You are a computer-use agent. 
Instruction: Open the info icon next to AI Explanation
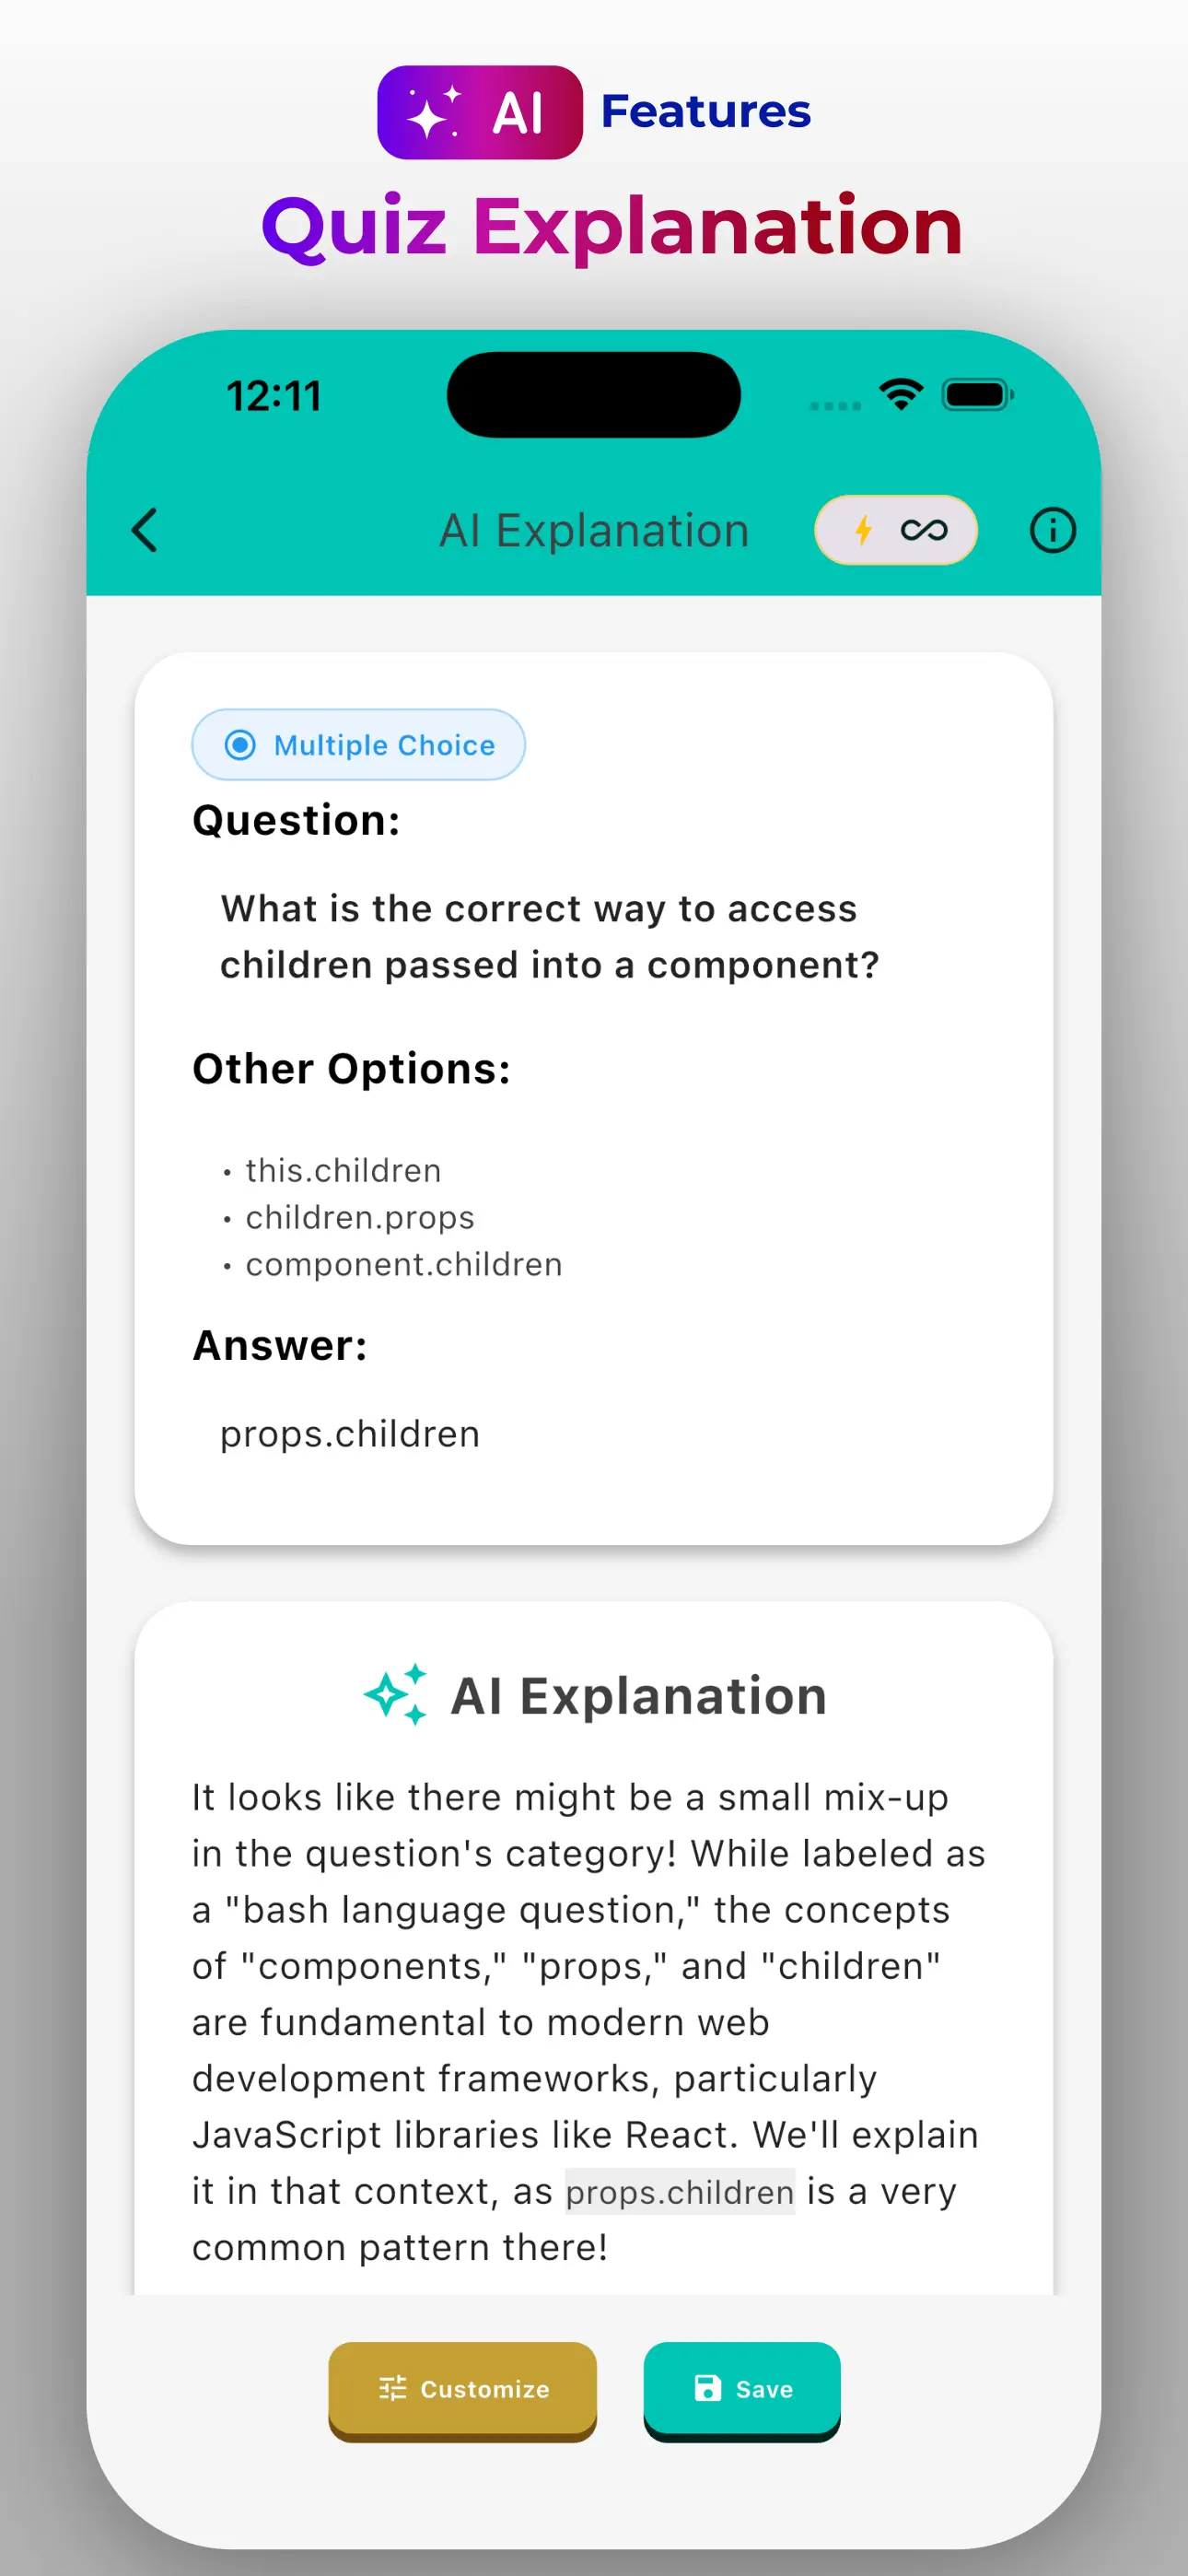pos(1052,530)
